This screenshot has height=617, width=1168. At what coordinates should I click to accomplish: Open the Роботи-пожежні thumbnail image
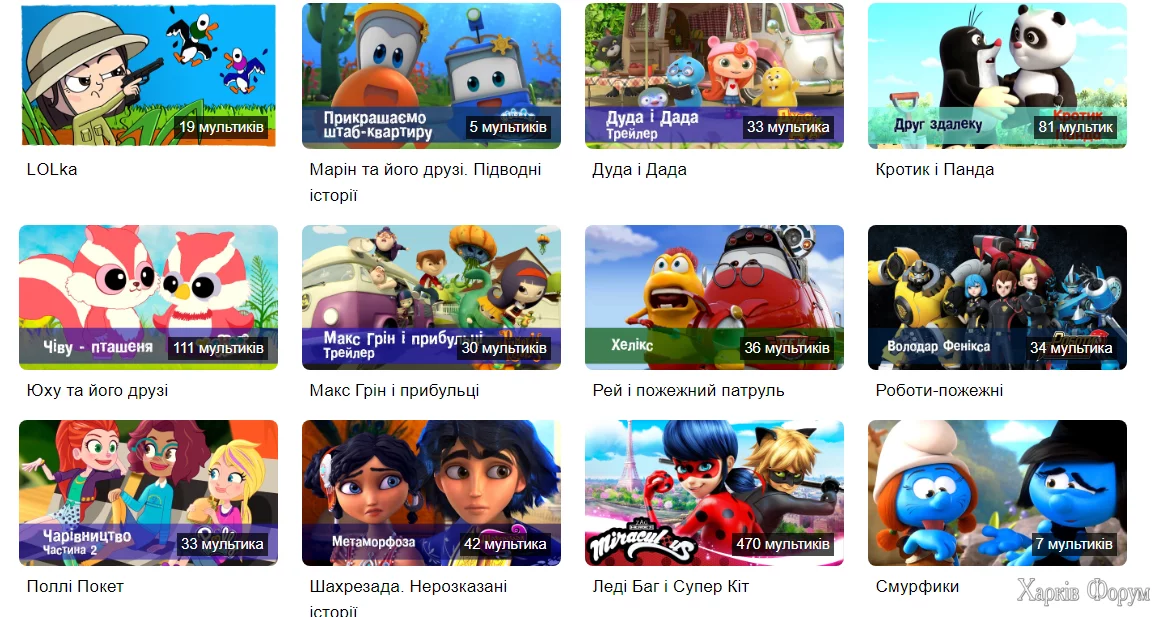point(997,297)
